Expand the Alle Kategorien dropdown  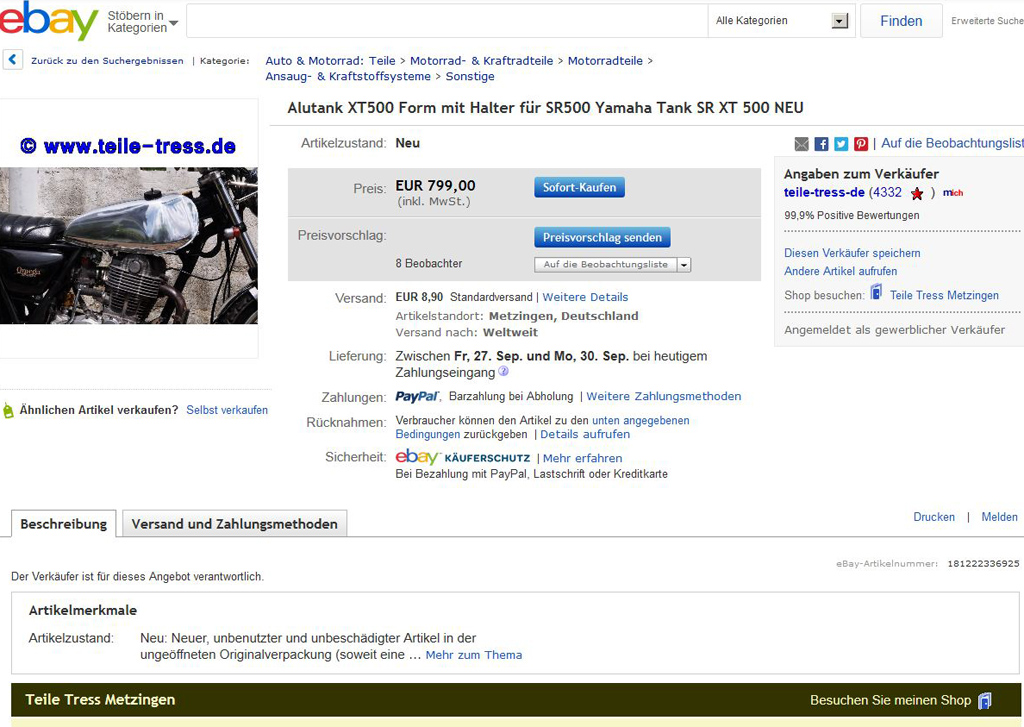pos(840,21)
